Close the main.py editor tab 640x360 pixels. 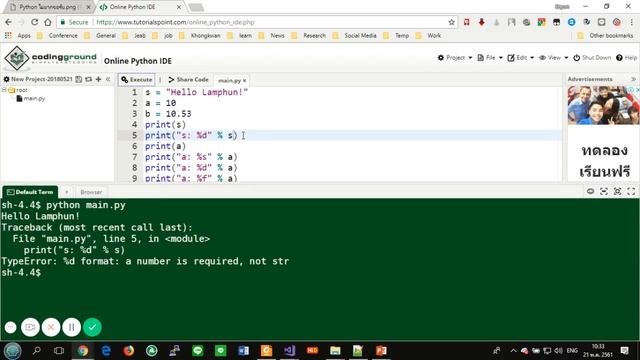pos(244,80)
